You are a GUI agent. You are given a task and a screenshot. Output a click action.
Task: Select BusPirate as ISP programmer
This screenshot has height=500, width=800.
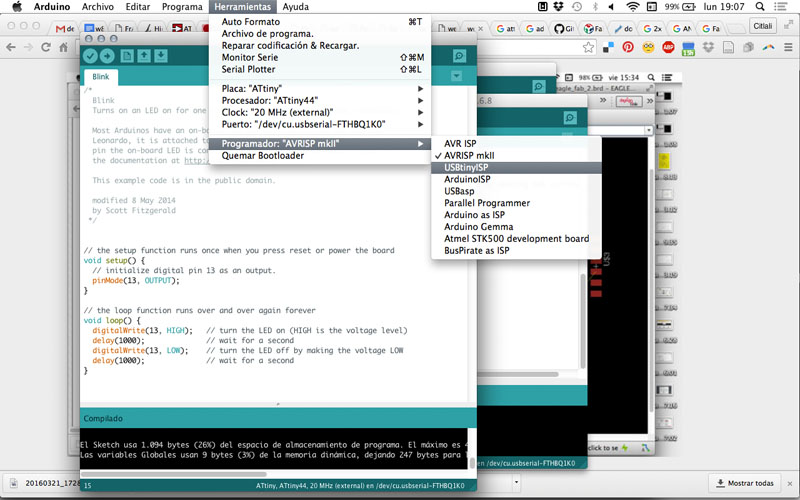tap(516, 251)
